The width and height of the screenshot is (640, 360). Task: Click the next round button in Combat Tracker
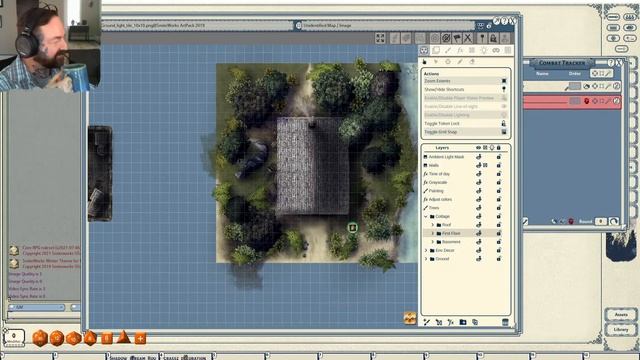(613, 221)
